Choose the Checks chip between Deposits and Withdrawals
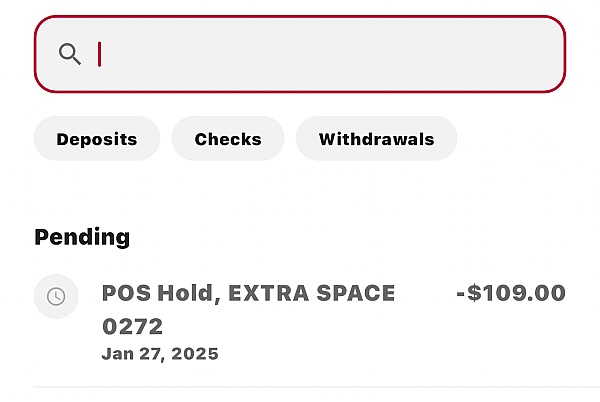 228,138
